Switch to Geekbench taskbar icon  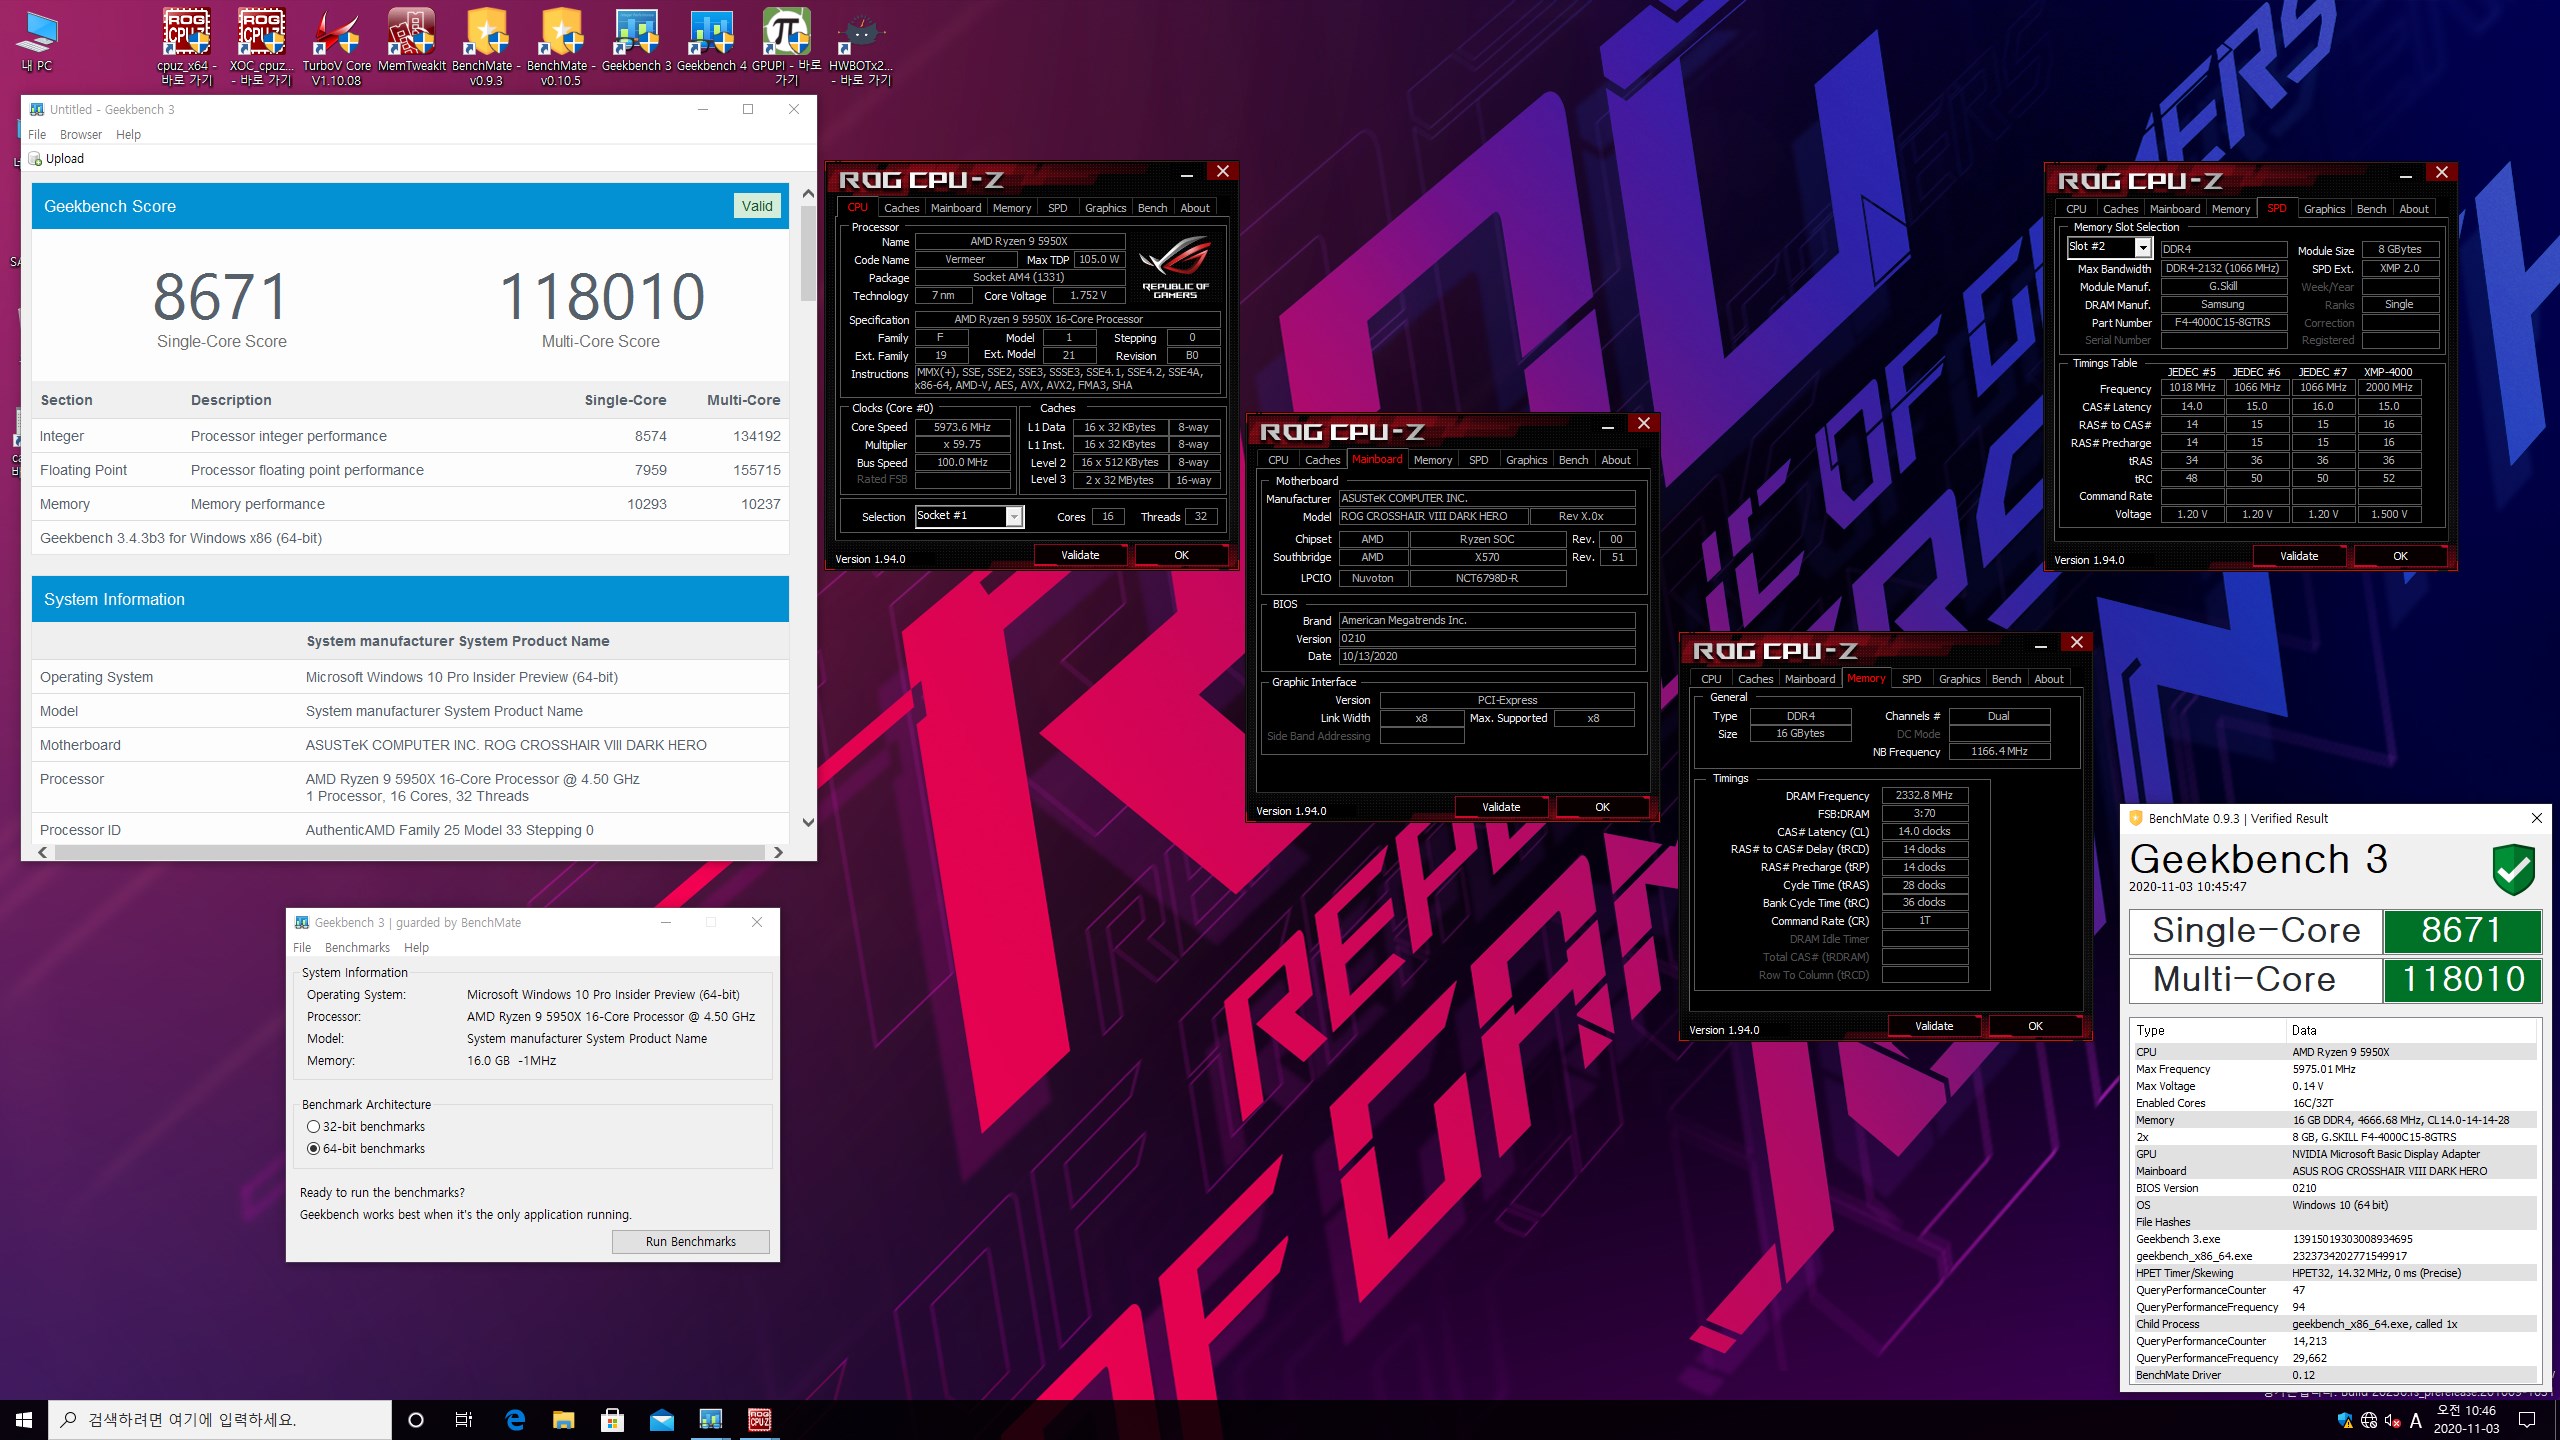click(710, 1420)
